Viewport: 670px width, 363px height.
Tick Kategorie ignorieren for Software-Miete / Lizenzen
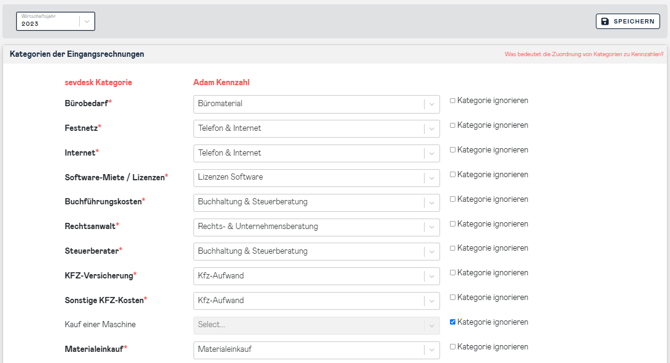453,175
